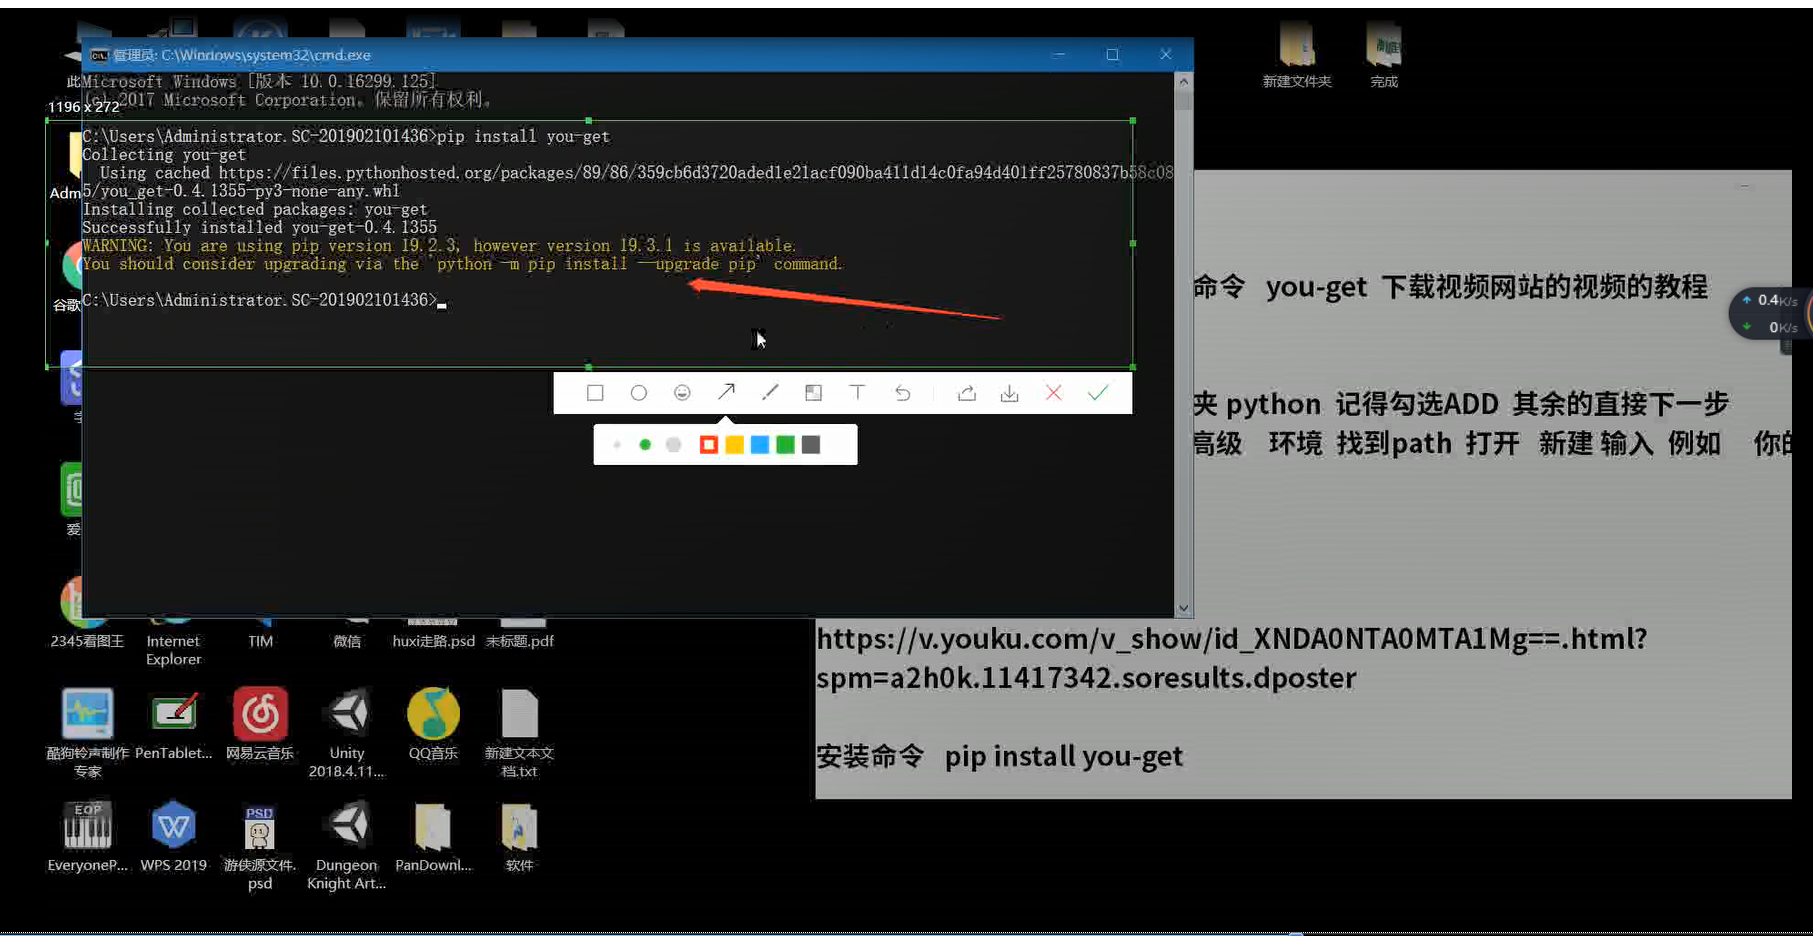1813x936 pixels.
Task: Open the 完成 desktop folder
Action: (x=1384, y=54)
